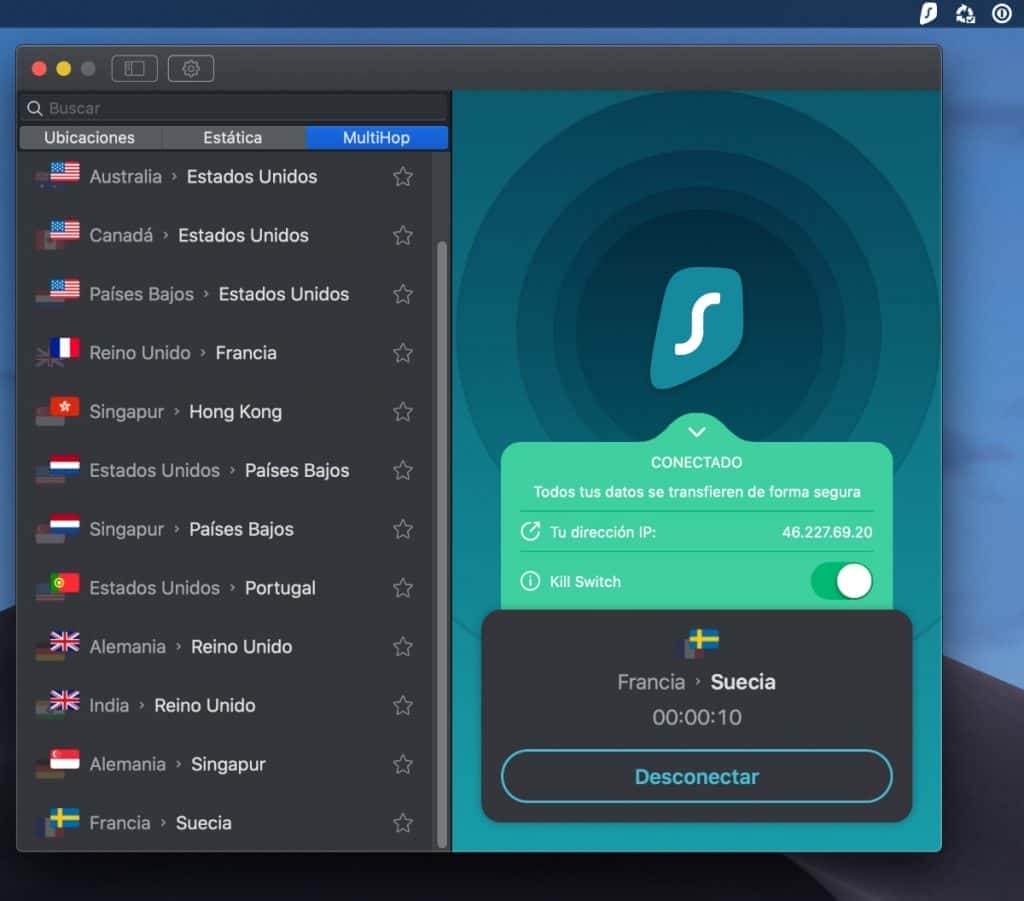Image resolution: width=1024 pixels, height=901 pixels.
Task: Connect via India › Reino Unido
Action: (225, 705)
